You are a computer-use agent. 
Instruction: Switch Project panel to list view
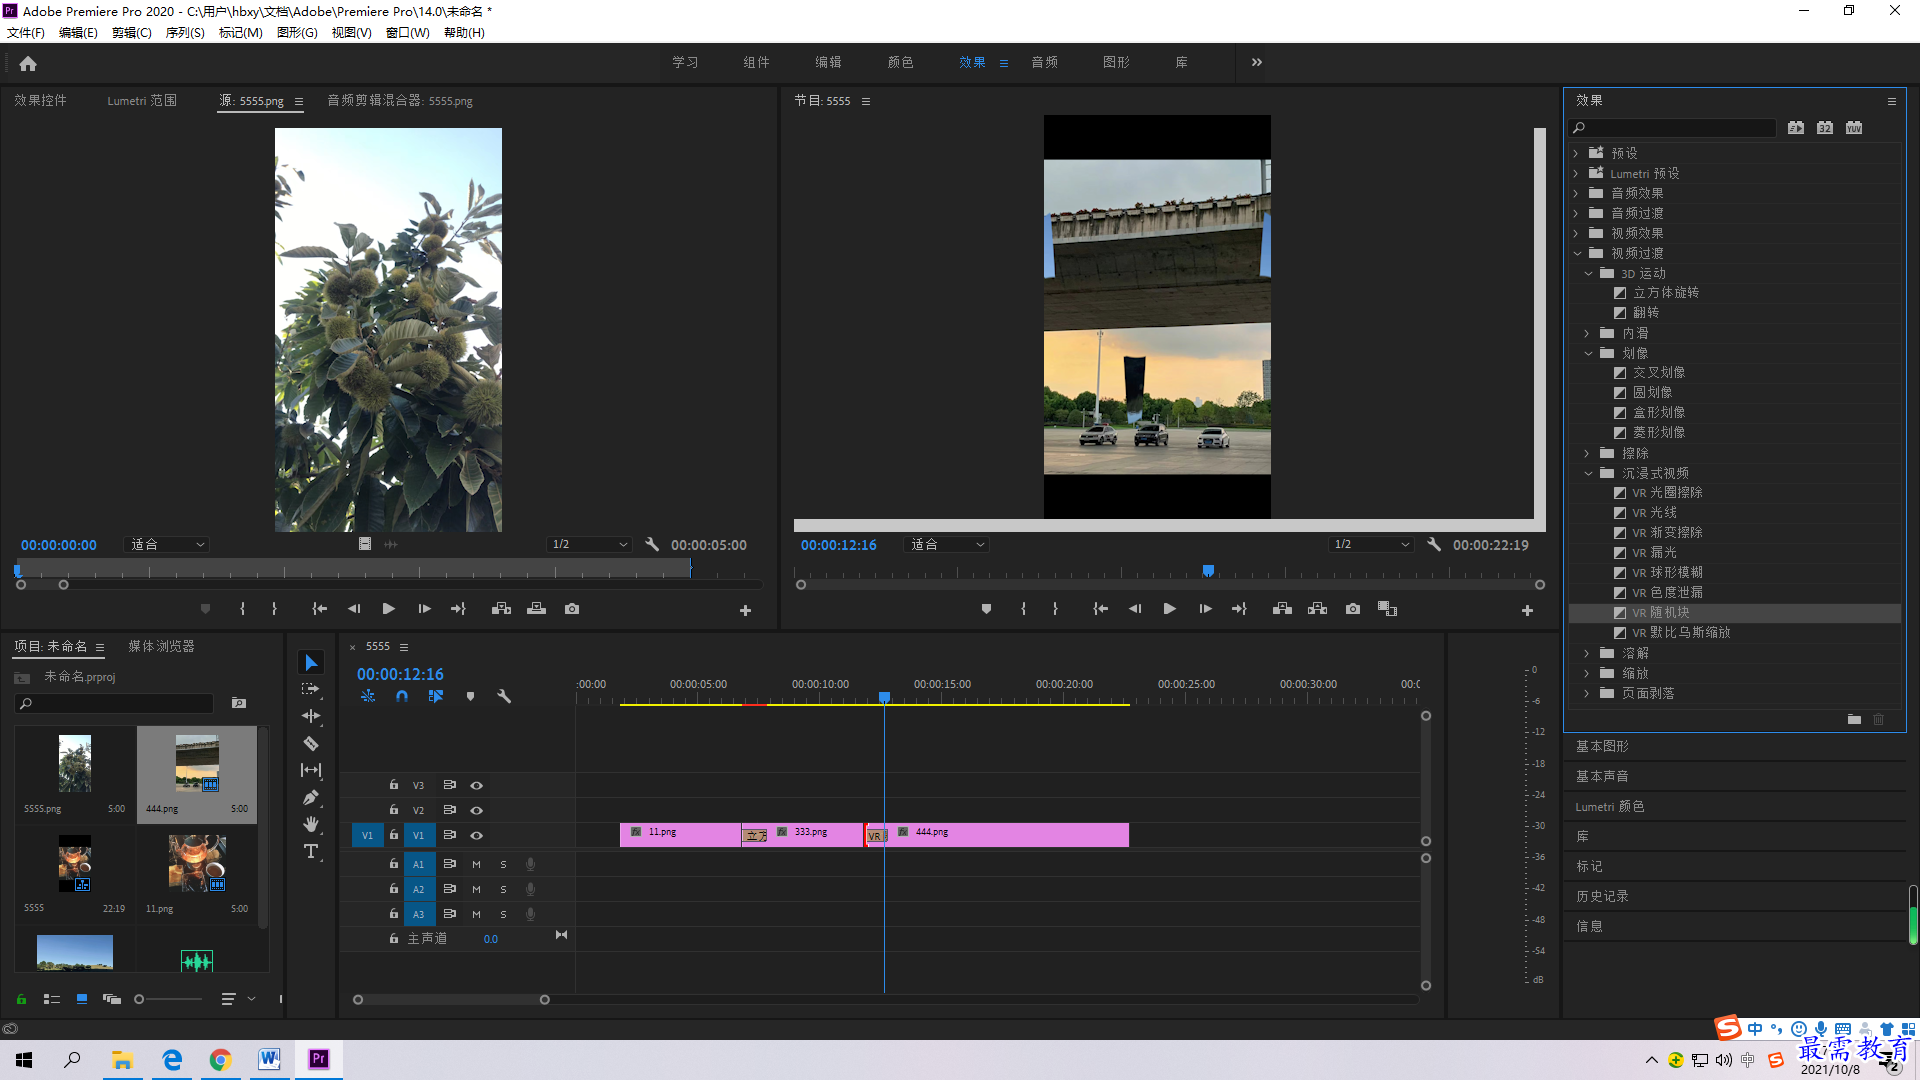tap(52, 999)
